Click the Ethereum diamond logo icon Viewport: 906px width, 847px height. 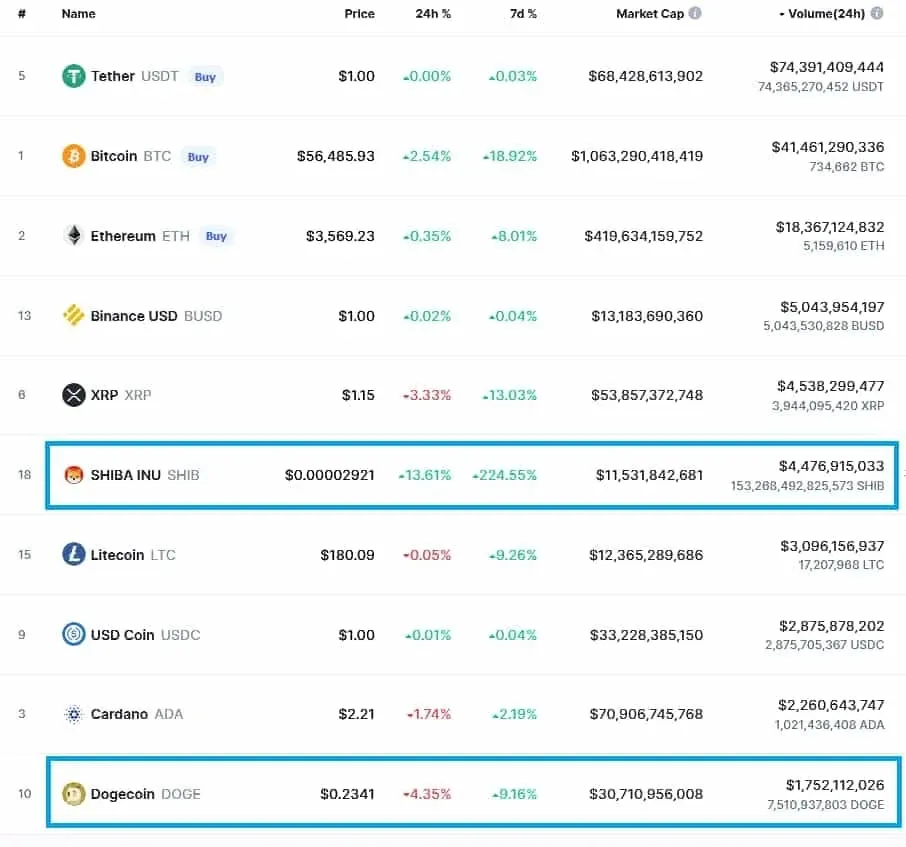pyautogui.click(x=73, y=236)
